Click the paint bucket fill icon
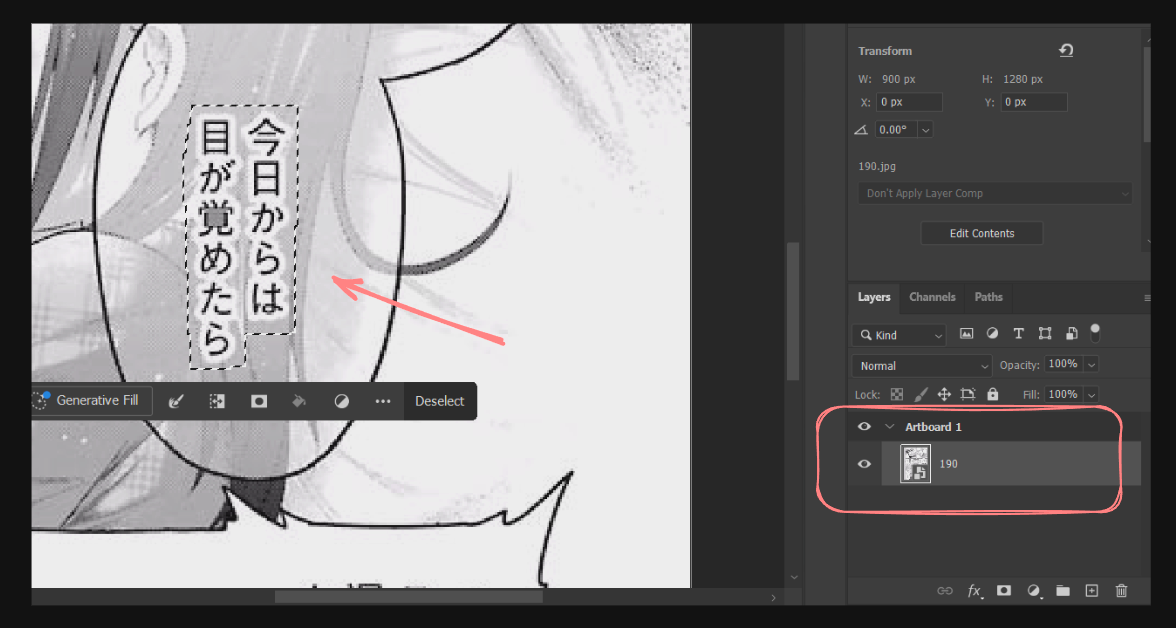1176x628 pixels. [x=298, y=401]
